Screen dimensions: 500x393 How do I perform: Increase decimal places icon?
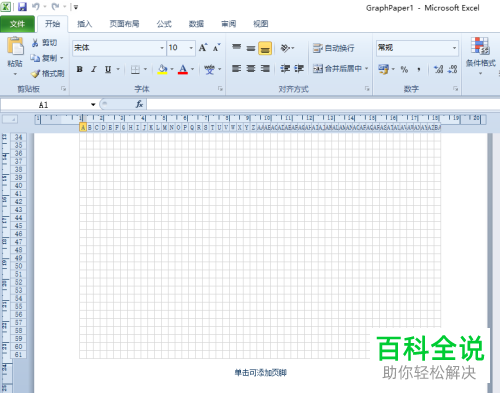[438, 69]
